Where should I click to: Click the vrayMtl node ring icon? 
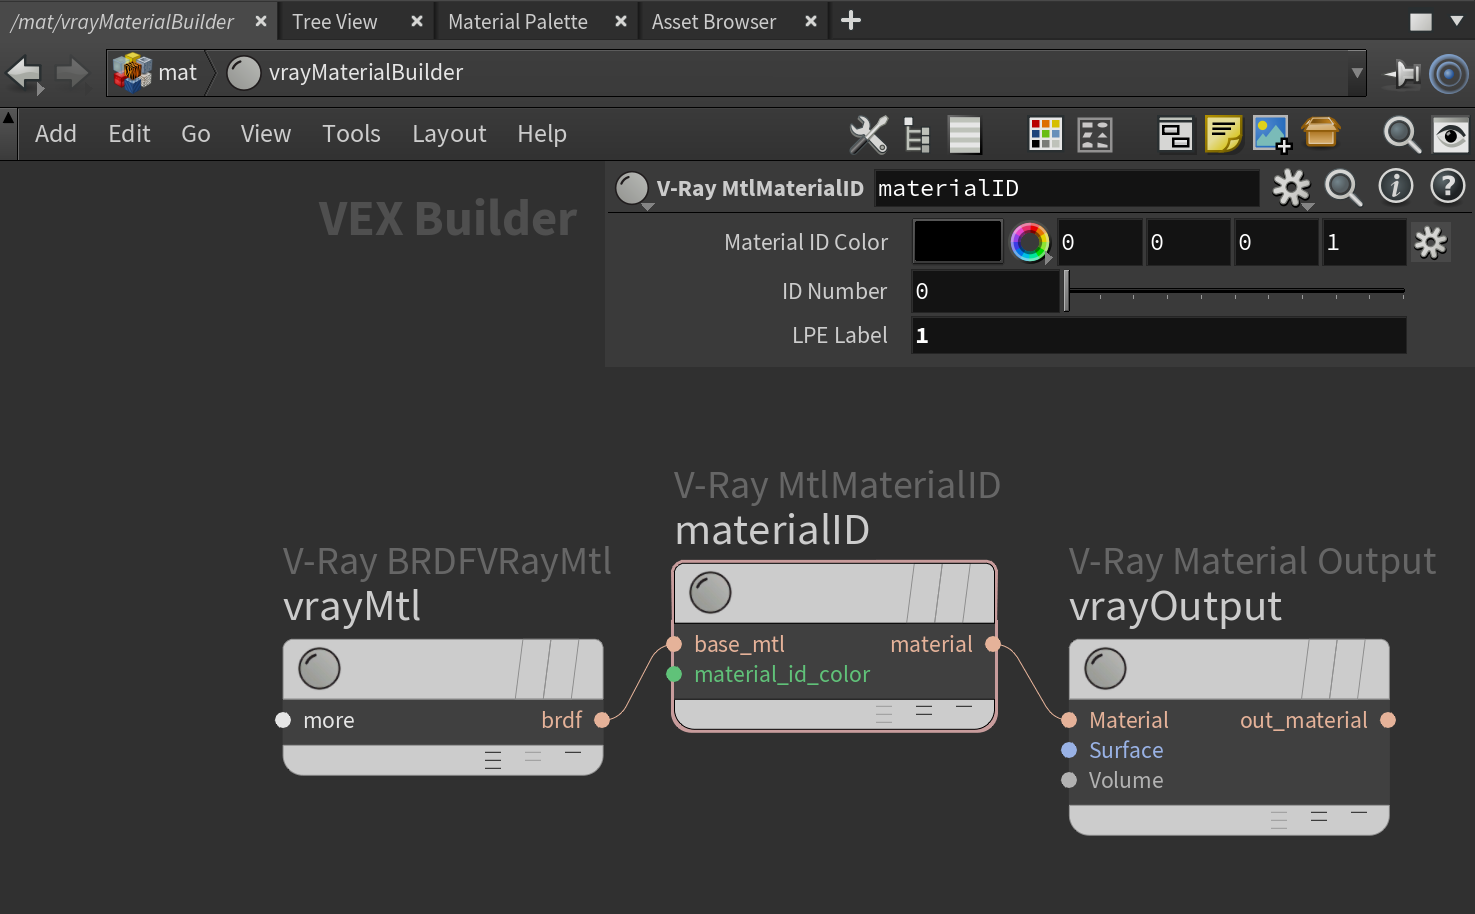click(x=319, y=668)
